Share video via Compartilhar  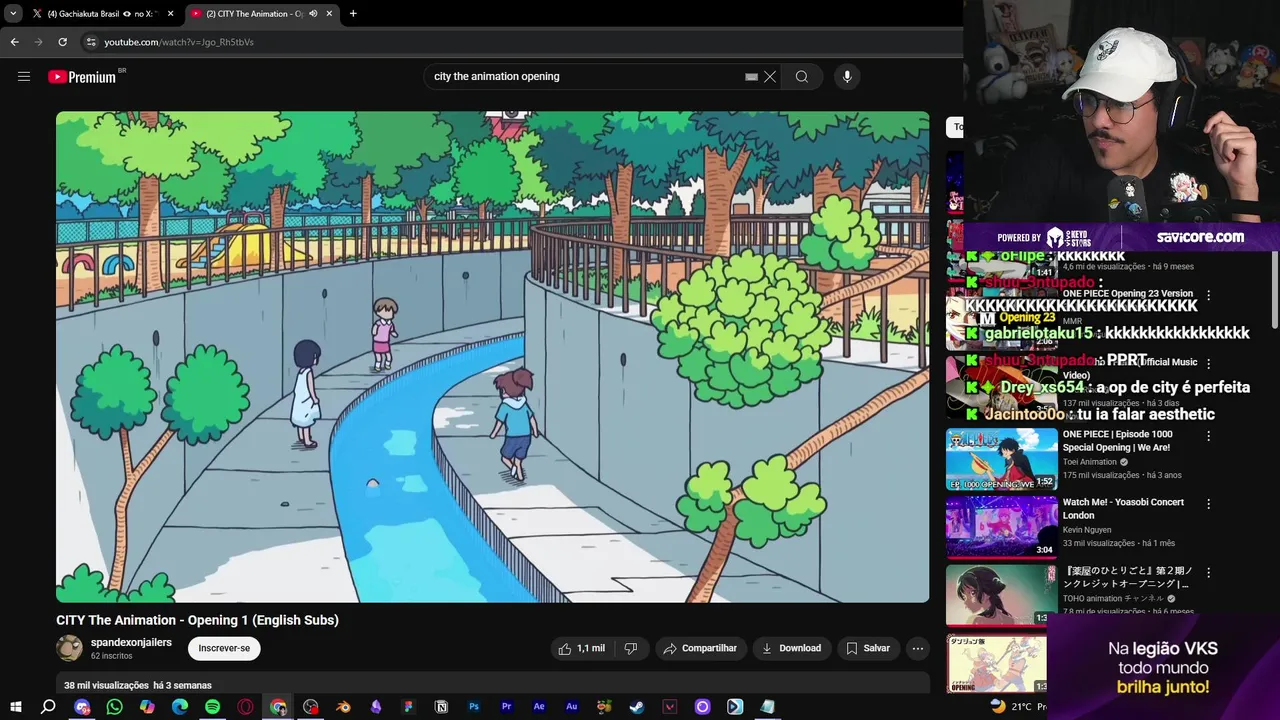700,648
